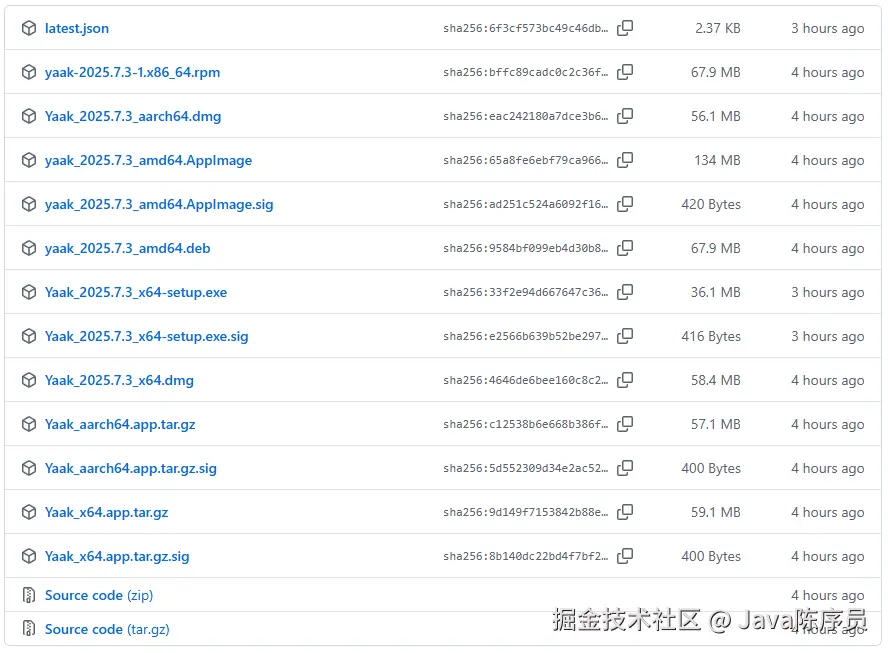This screenshot has width=888, height=653.
Task: Download yaak_2025.7.3_amd64.deb
Action: tap(127, 249)
